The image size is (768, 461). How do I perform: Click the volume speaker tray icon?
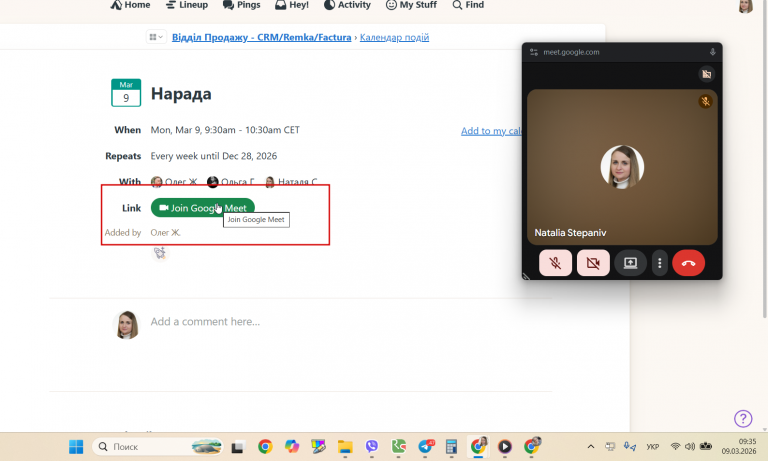(690, 446)
